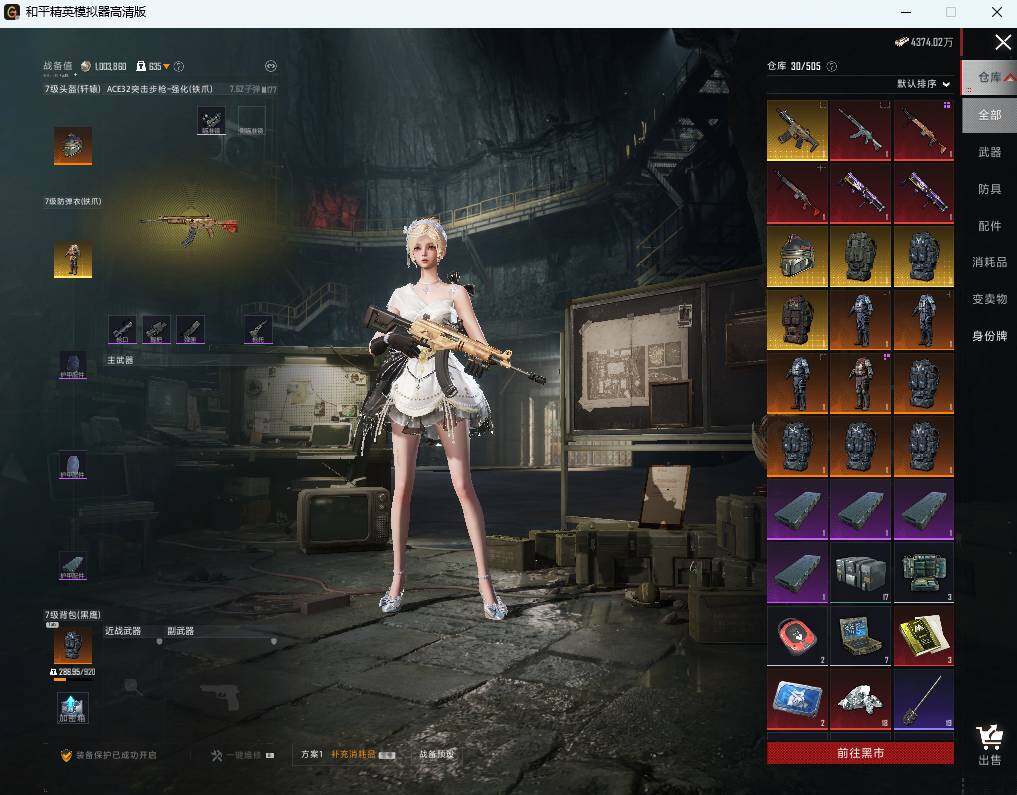The width and height of the screenshot is (1017, 795).
Task: Select the silver ore item in warehouse
Action: click(x=860, y=699)
